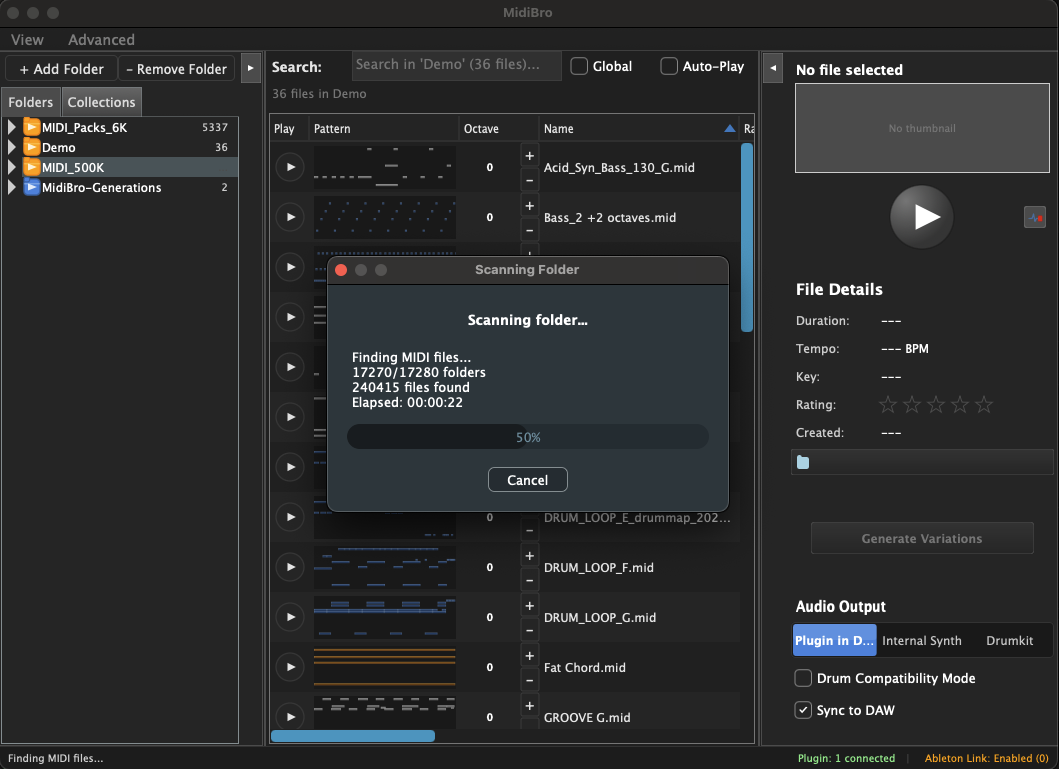
Task: Click the red waveform icon beside the preview
Action: (1035, 217)
